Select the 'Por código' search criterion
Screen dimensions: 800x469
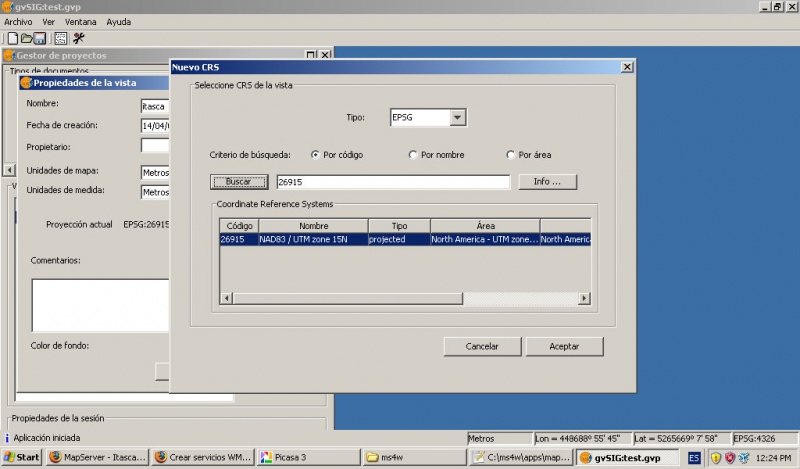pos(316,155)
